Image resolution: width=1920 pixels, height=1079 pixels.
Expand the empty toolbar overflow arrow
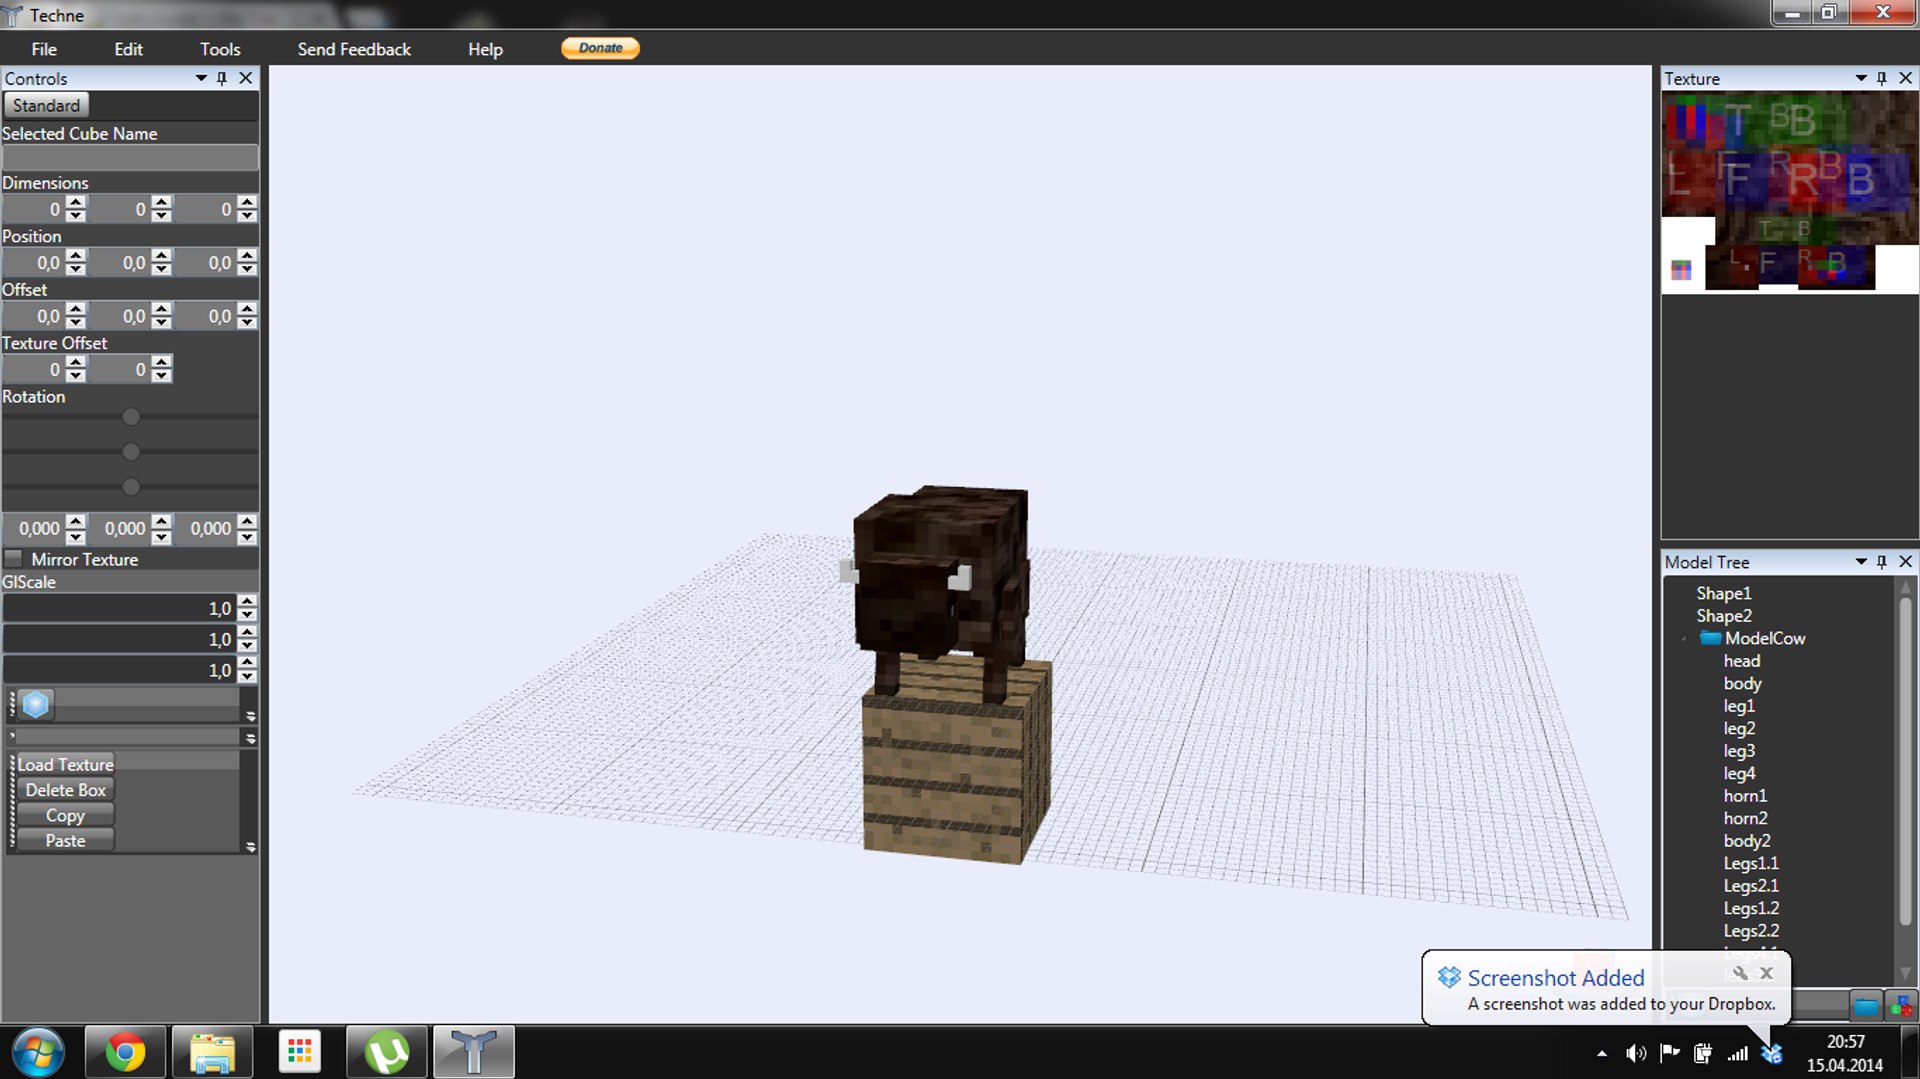(250, 738)
